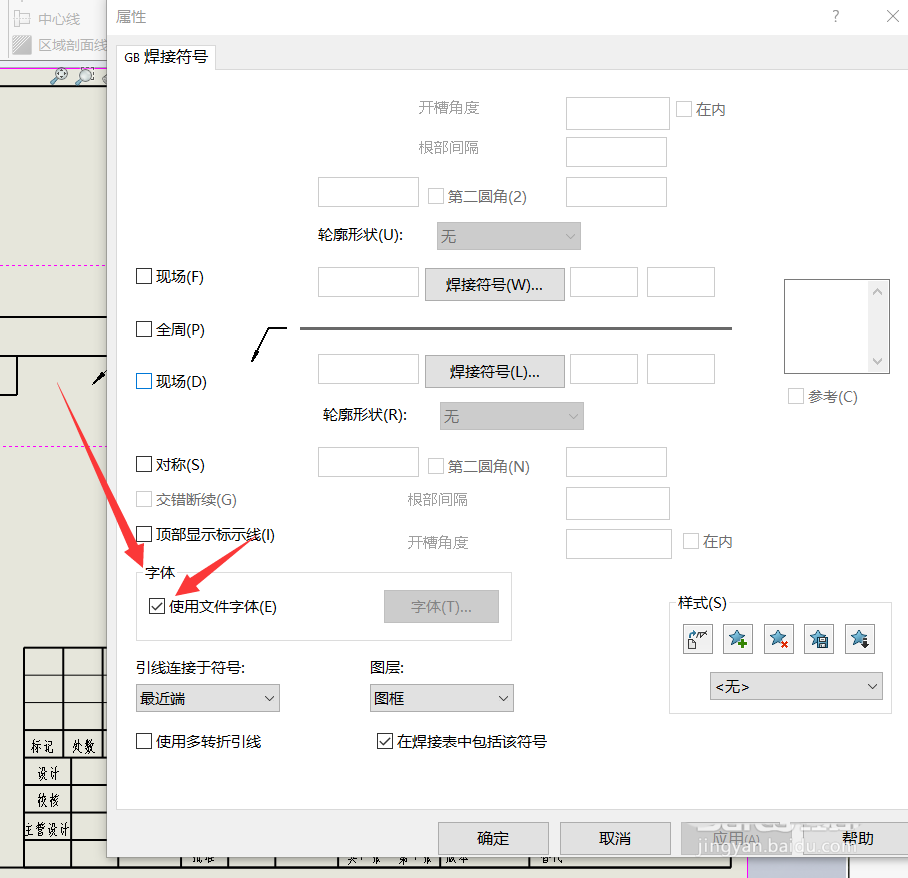908x878 pixels.
Task: Toggle the 在内 checkbox beside bottom 开槽角度
Action: (x=691, y=541)
